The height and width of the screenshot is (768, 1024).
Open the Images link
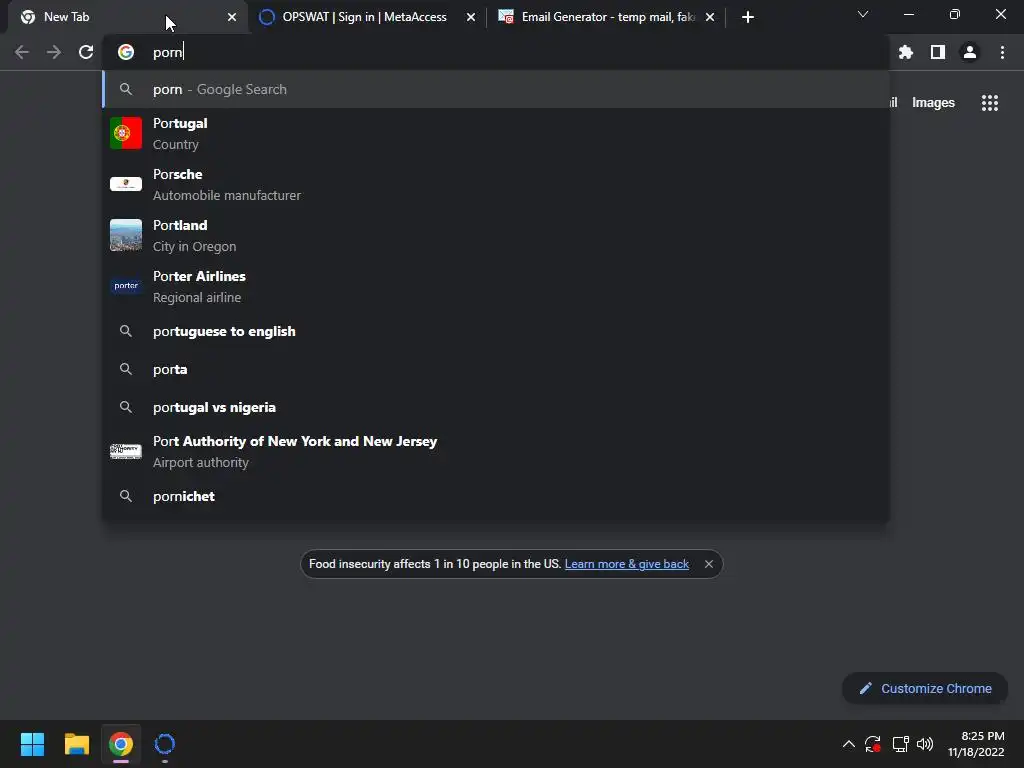[x=933, y=103]
